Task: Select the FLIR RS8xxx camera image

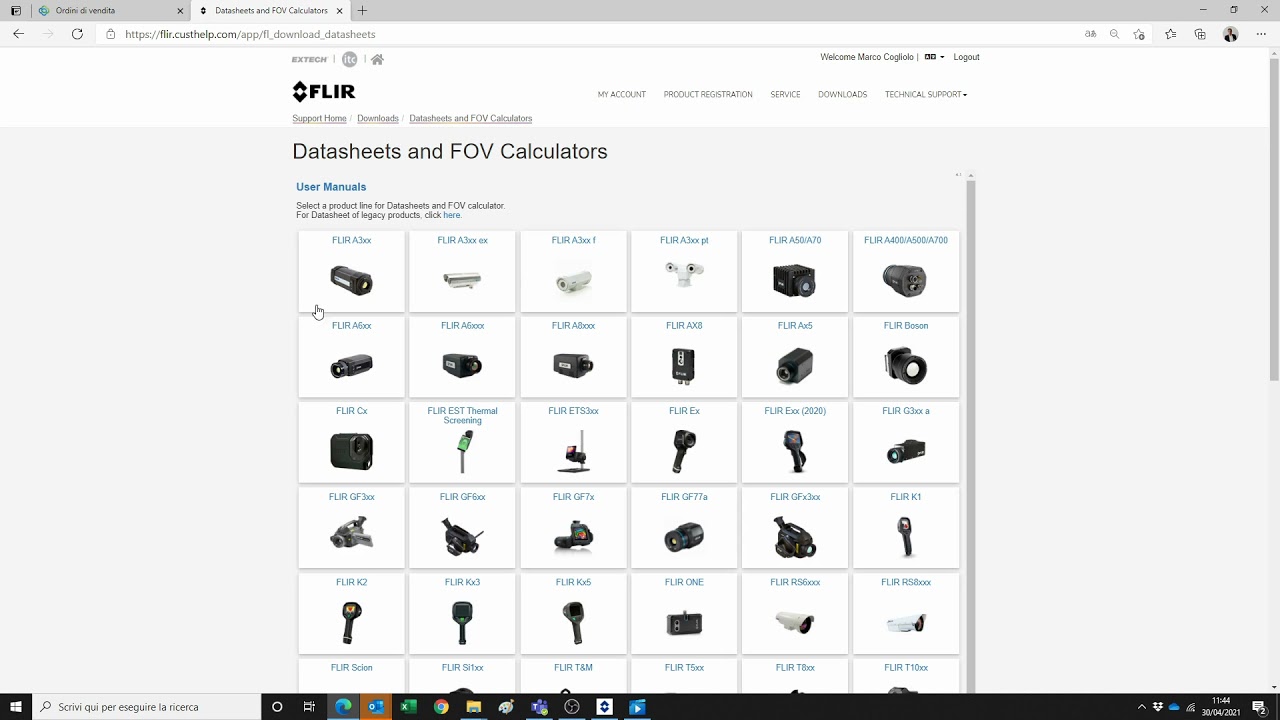Action: (905, 623)
